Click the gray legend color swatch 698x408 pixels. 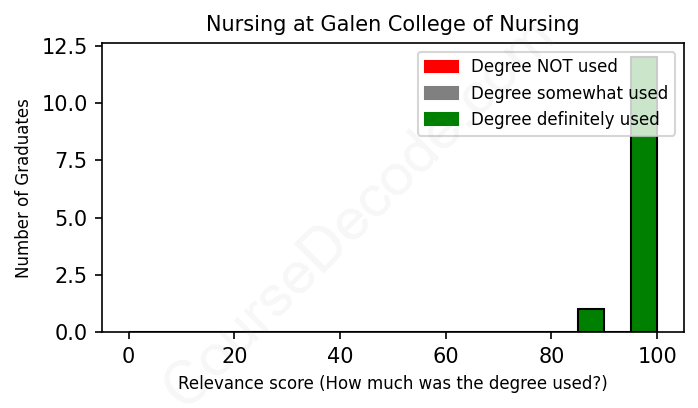click(x=441, y=93)
